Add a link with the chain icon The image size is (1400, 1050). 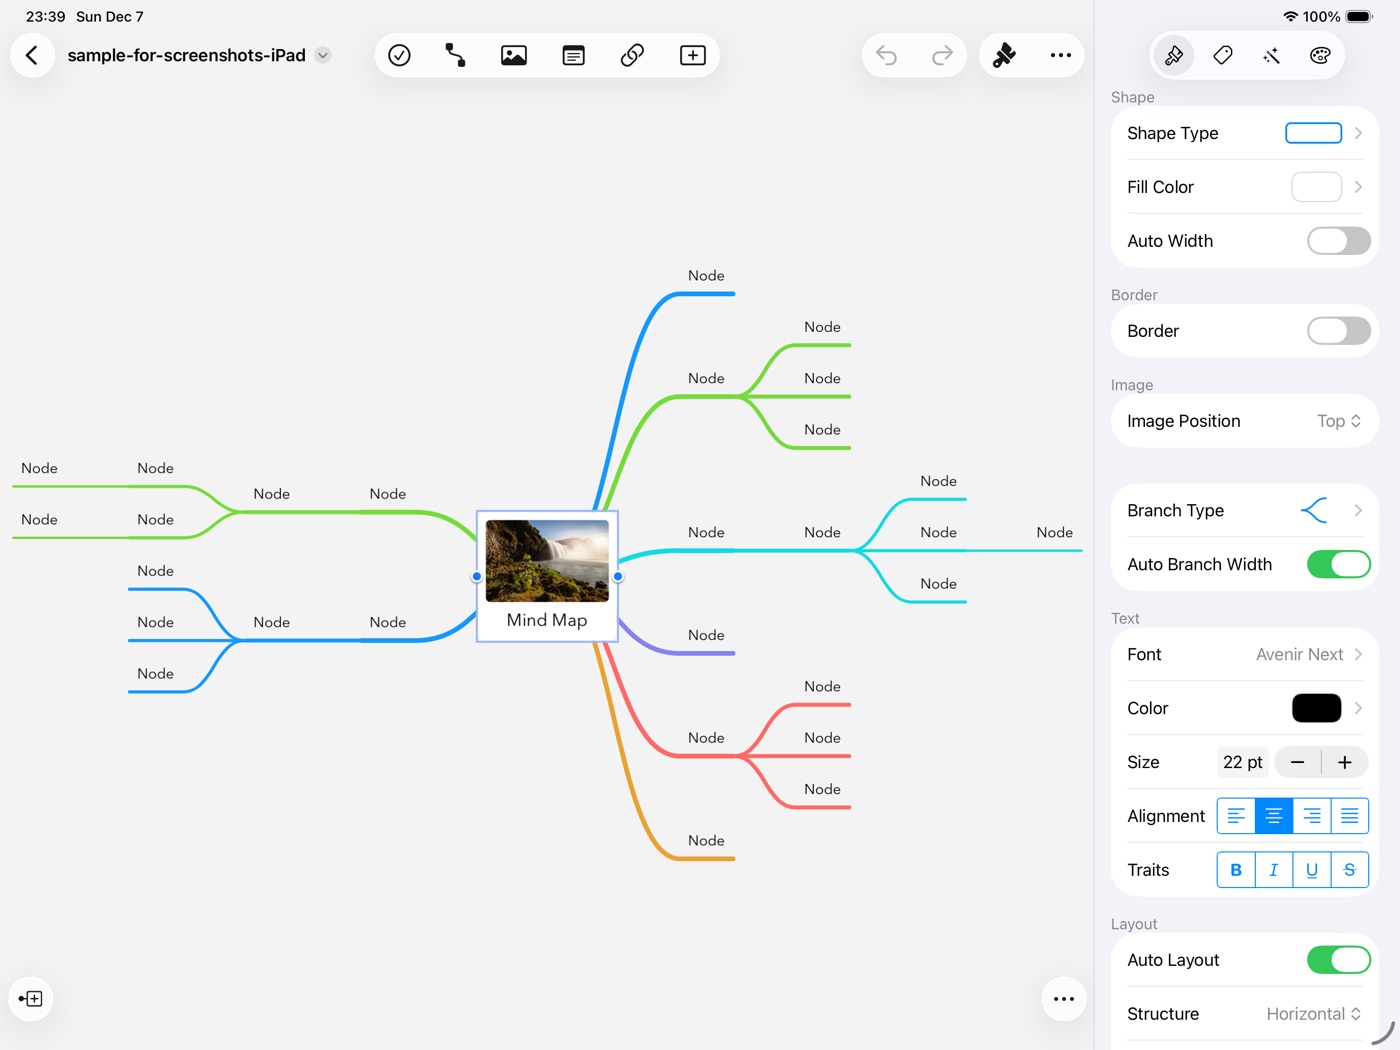pos(632,55)
